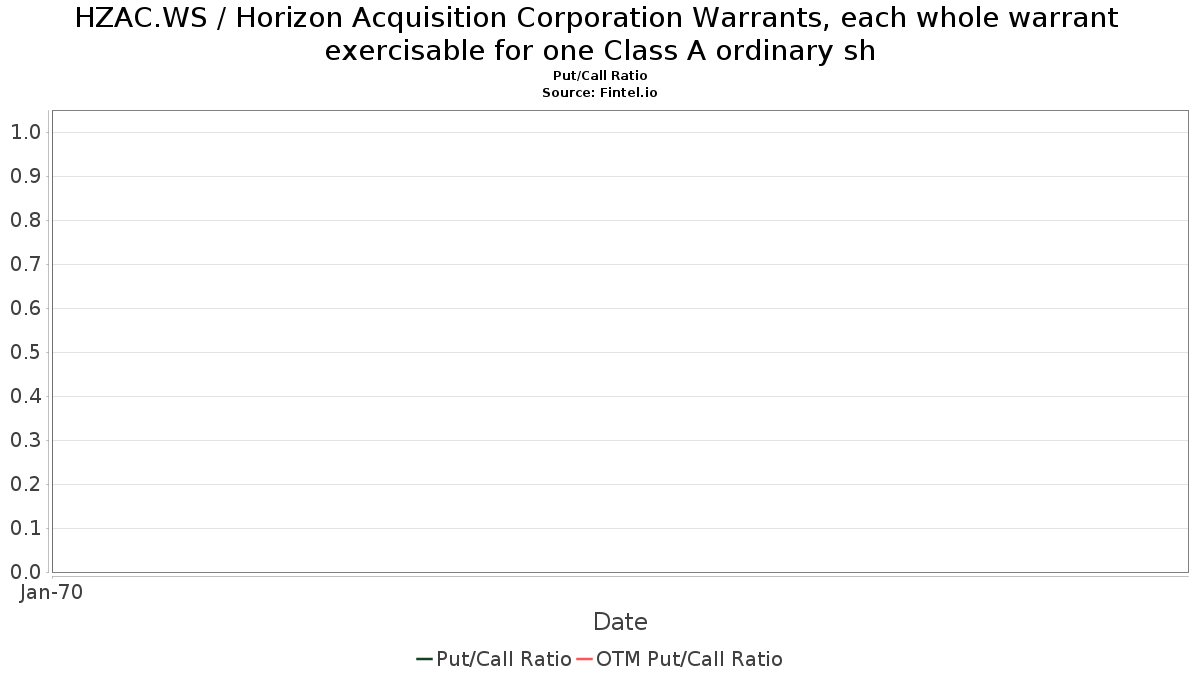Click the Date x-axis title
This screenshot has width=1200, height=675.
pyautogui.click(x=620, y=622)
